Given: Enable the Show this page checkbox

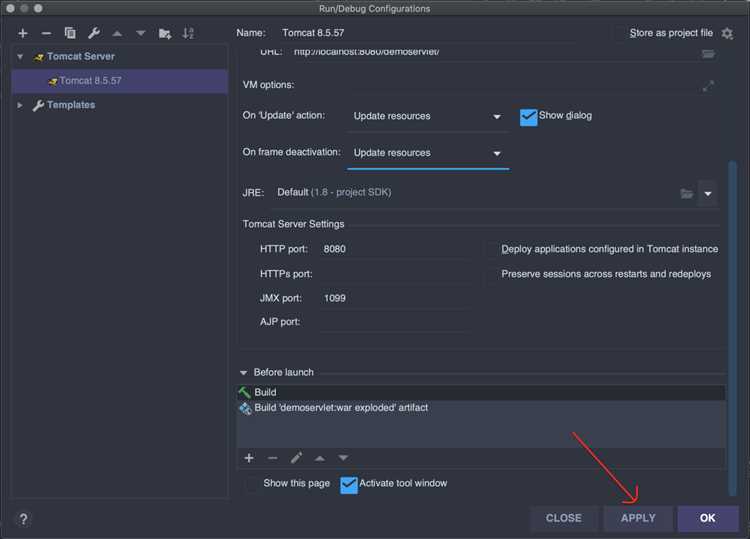Looking at the screenshot, I should tap(252, 484).
